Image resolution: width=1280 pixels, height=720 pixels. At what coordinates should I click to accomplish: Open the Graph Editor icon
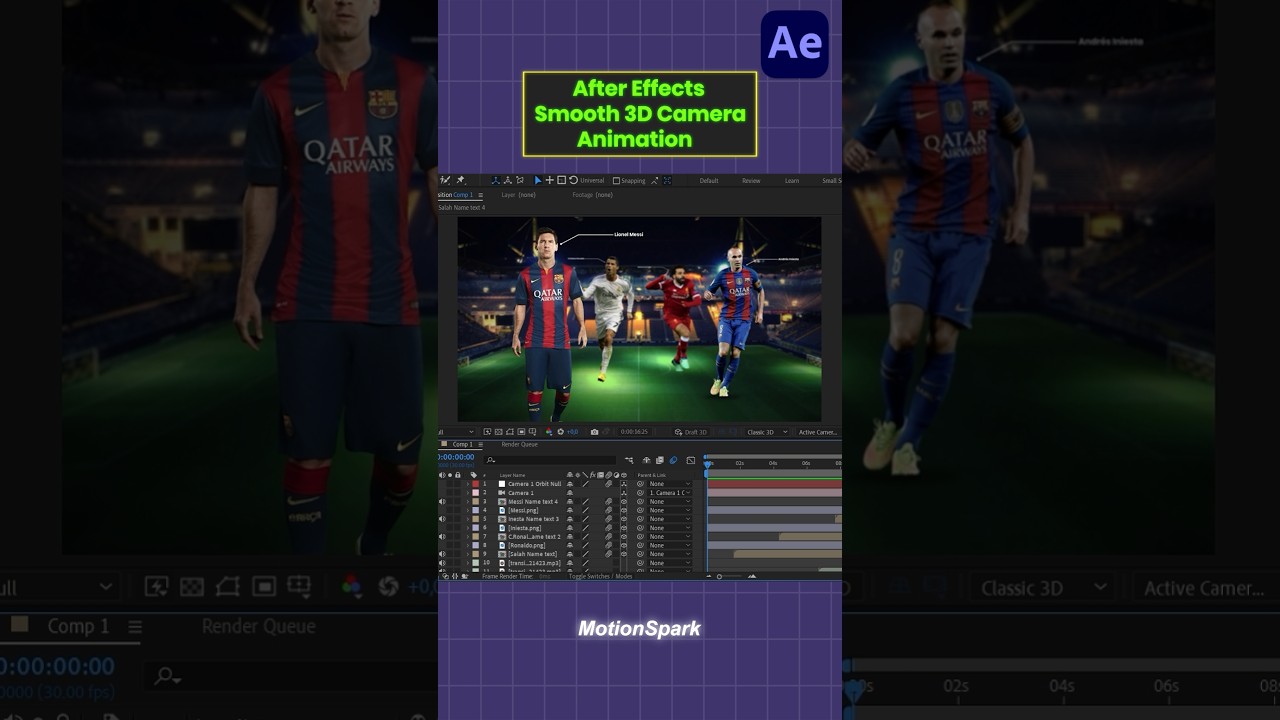click(x=691, y=460)
